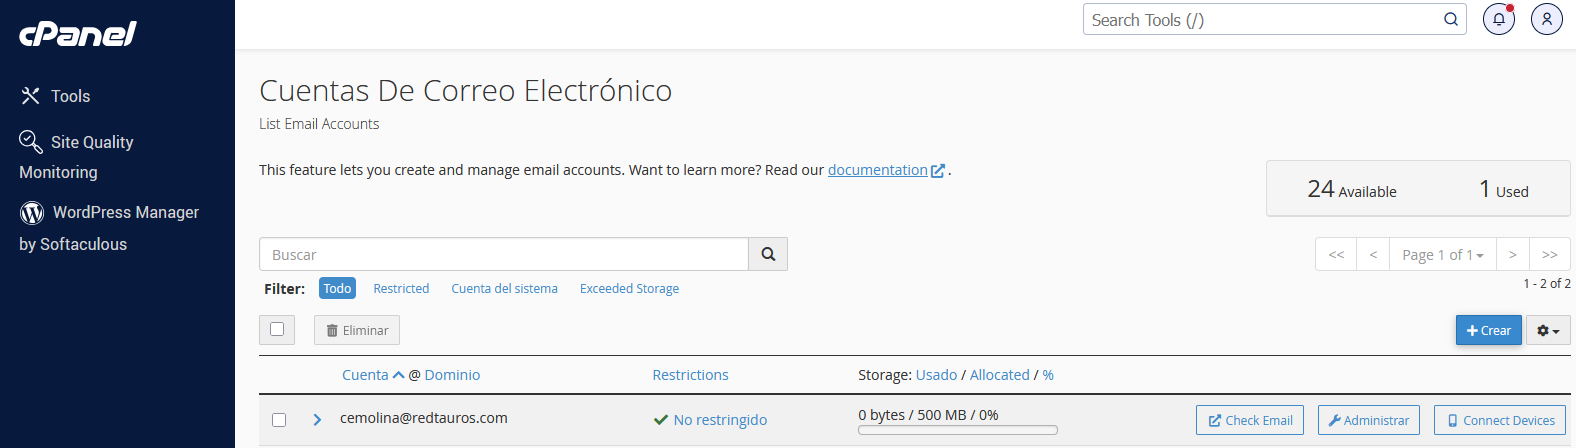Open the user account icon
This screenshot has height=448, width=1576.
(x=1546, y=19)
